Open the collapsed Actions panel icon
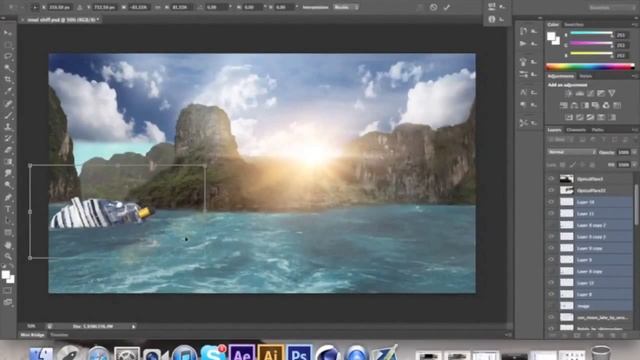This screenshot has height=360, width=640. (x=523, y=43)
